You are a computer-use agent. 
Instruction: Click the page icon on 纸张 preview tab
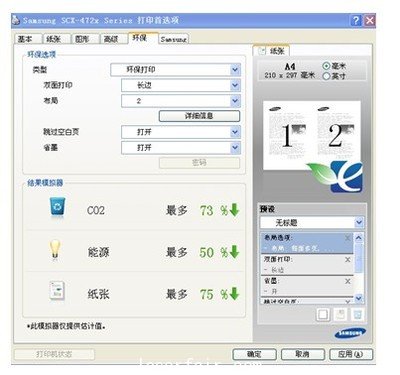pyautogui.click(x=262, y=51)
